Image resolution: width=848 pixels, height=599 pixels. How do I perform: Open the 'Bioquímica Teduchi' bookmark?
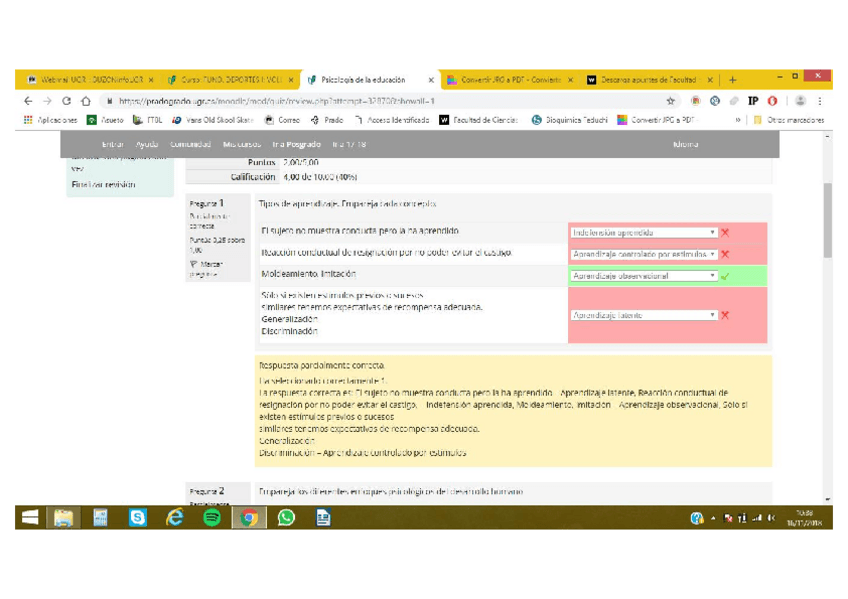pyautogui.click(x=569, y=120)
